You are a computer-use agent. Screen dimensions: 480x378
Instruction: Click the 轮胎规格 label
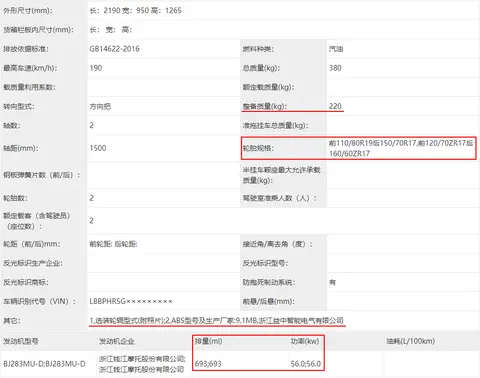click(x=258, y=148)
